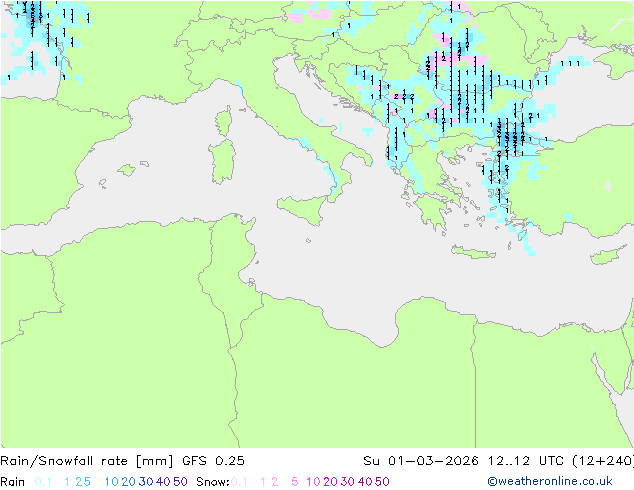Pick the snow legend 20 value
This screenshot has width=634, height=490.
tap(330, 482)
